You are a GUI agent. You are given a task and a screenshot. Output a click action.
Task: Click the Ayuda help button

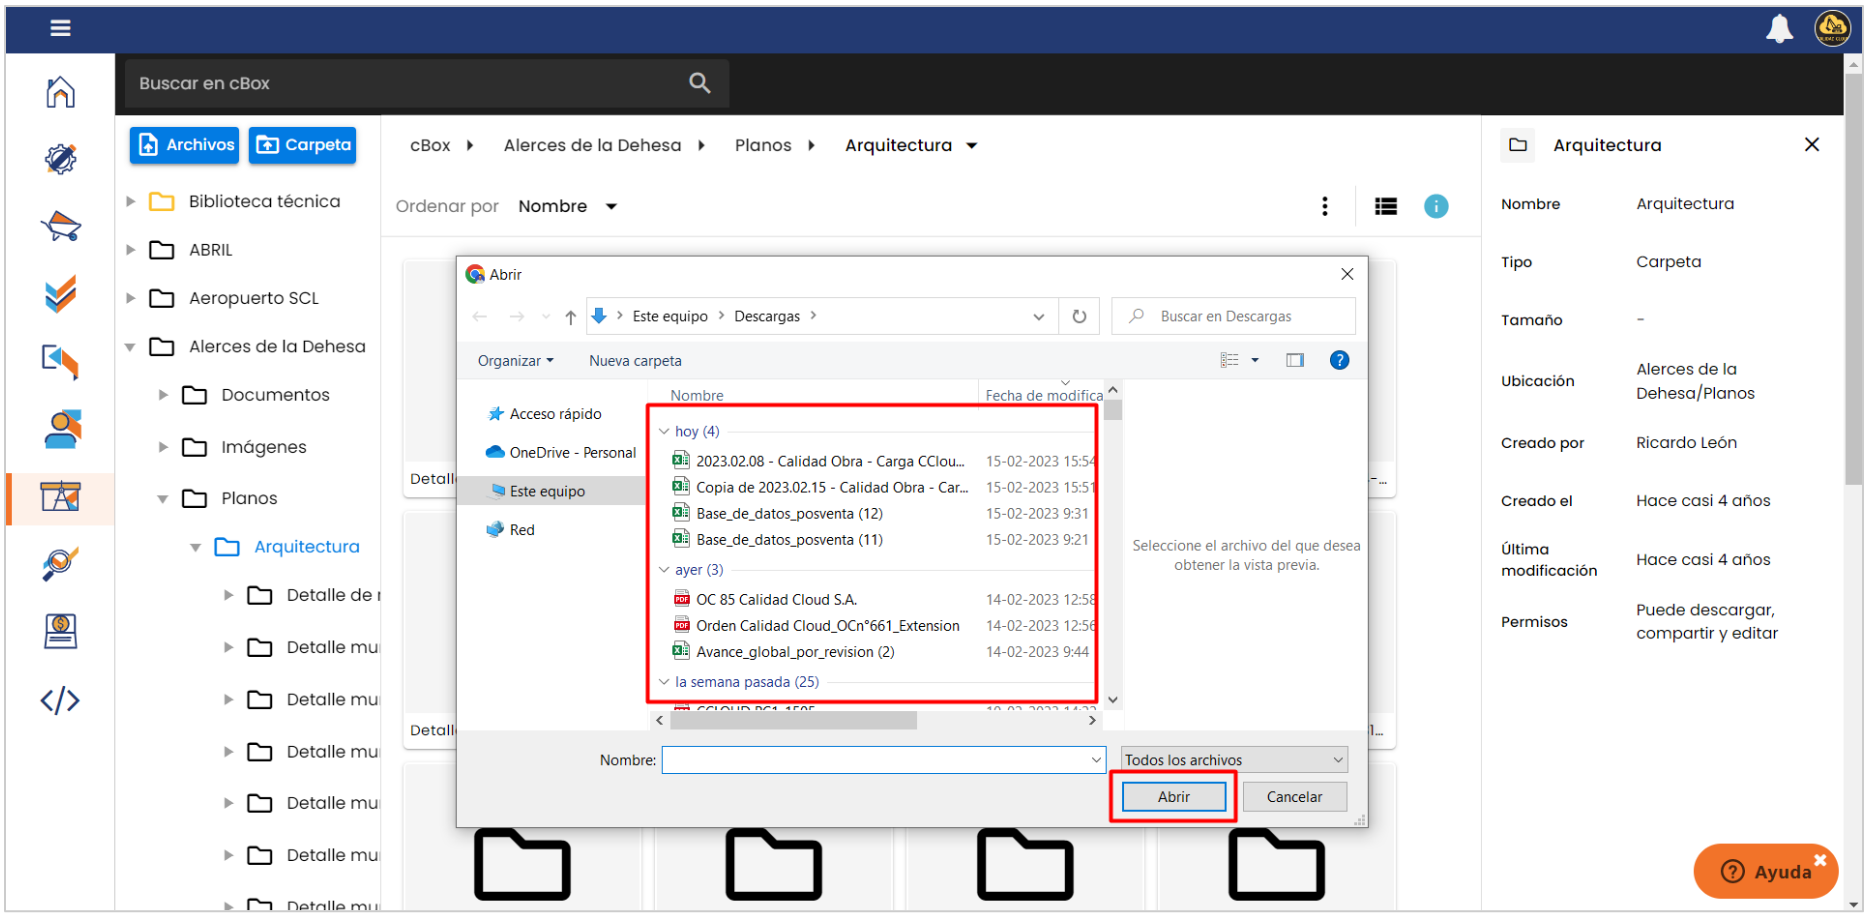(1765, 871)
